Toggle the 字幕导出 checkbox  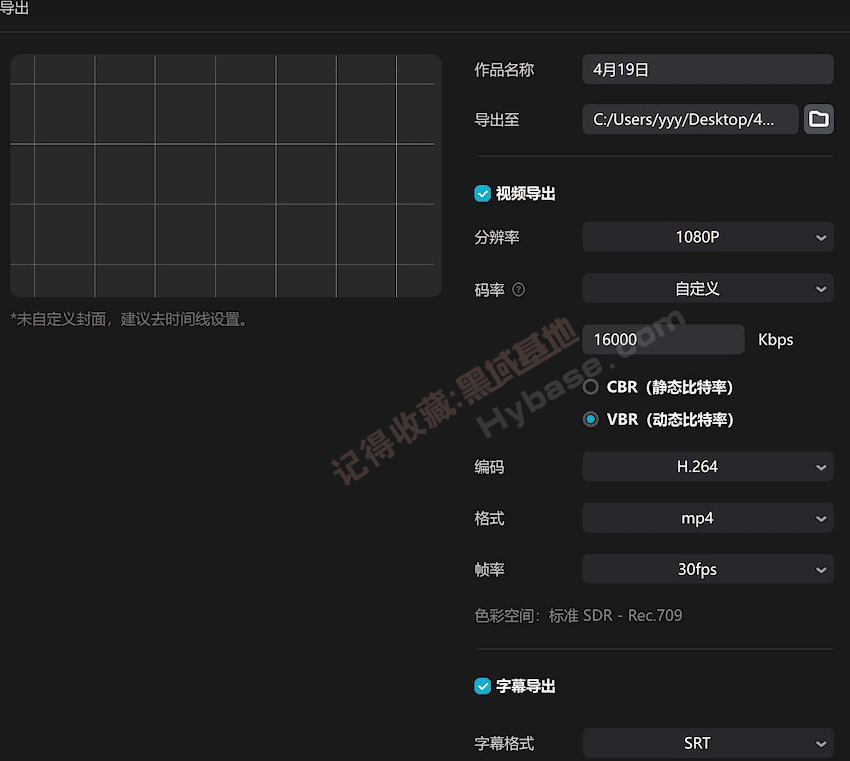point(482,686)
